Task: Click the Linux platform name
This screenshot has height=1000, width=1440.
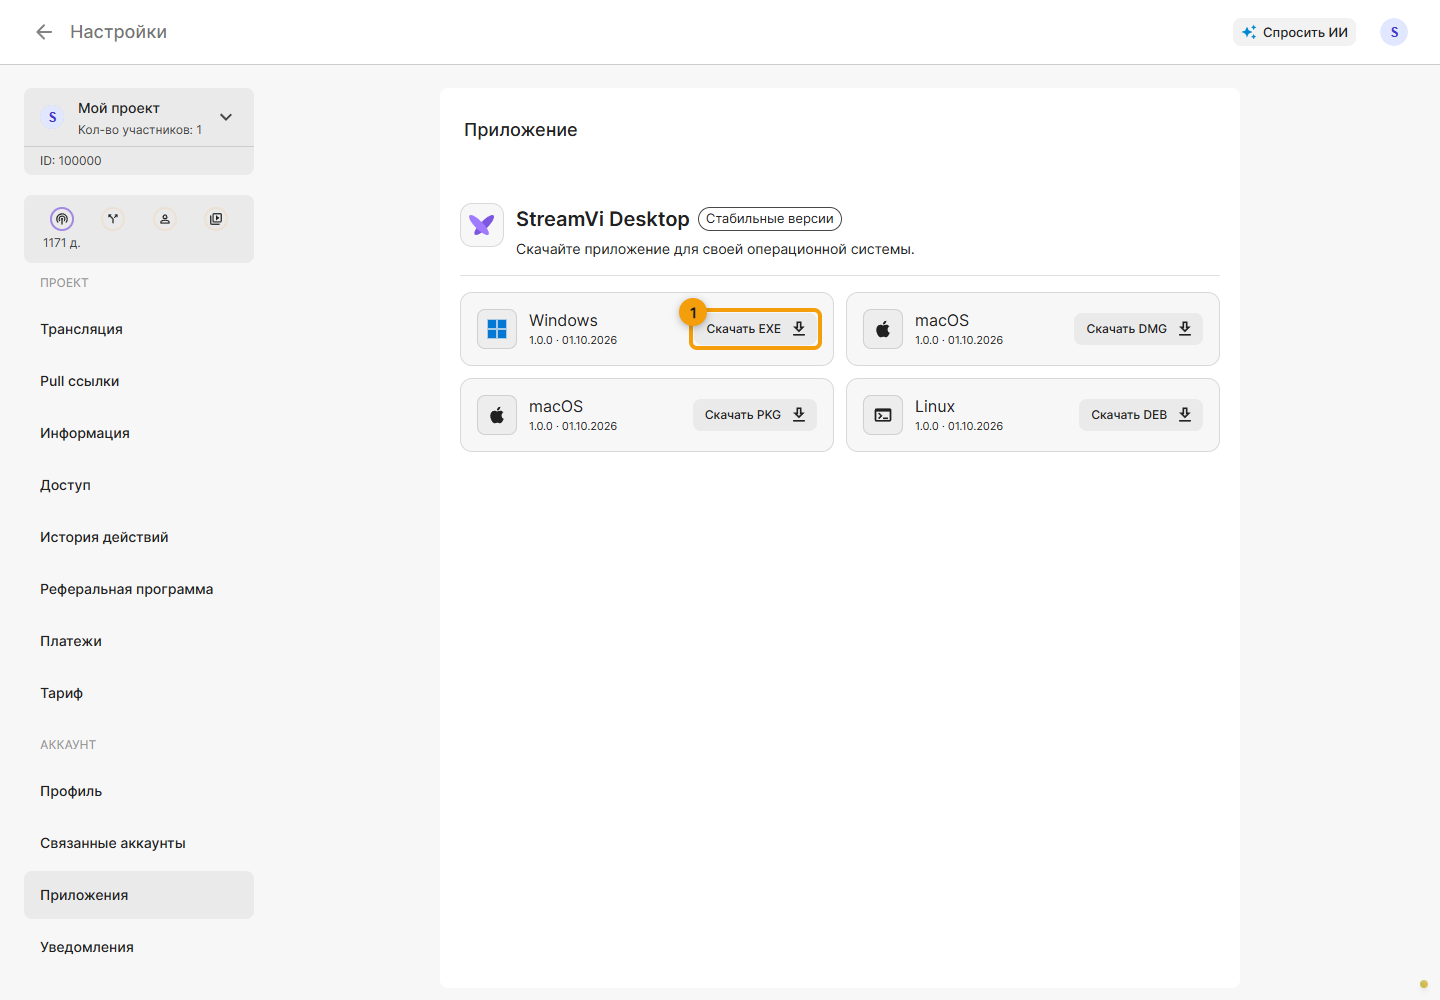Action: coord(935,406)
